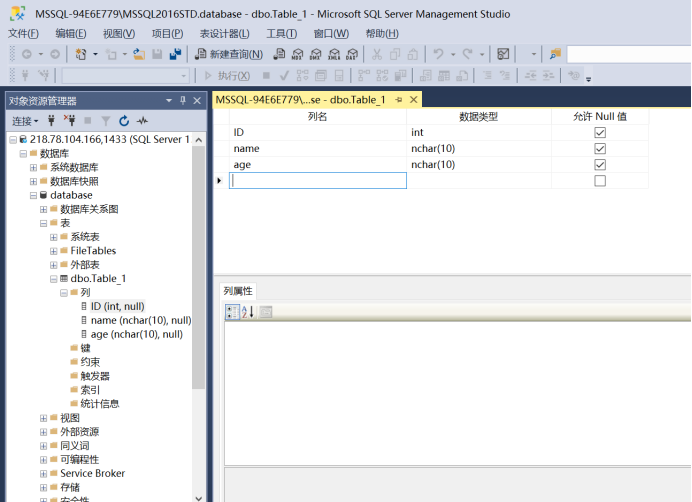
Task: Click Connect Object Explorer plug icon
Action: click(x=51, y=121)
